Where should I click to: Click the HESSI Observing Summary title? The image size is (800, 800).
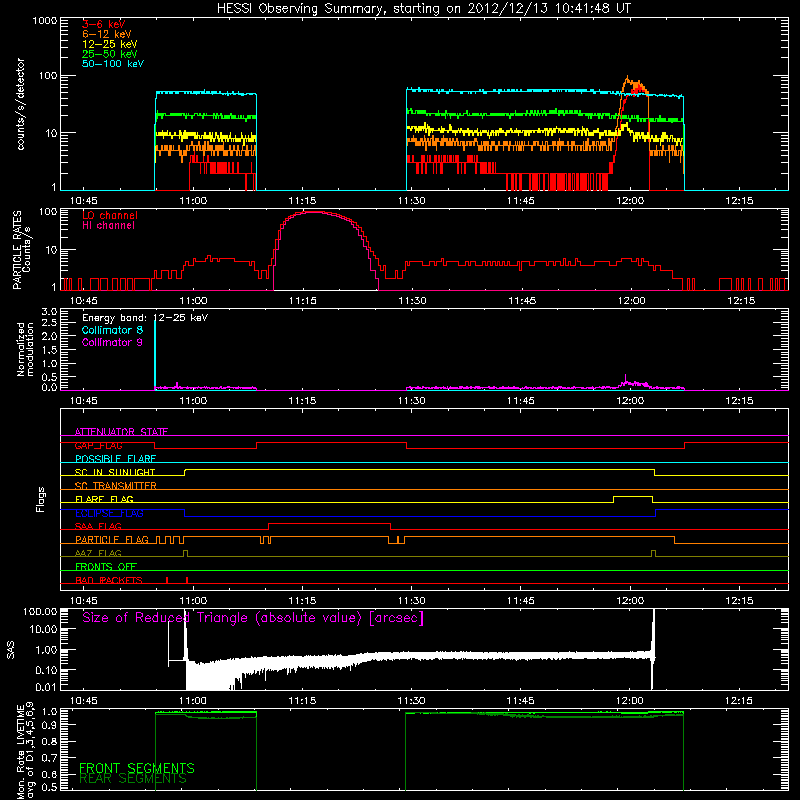[x=423, y=9]
